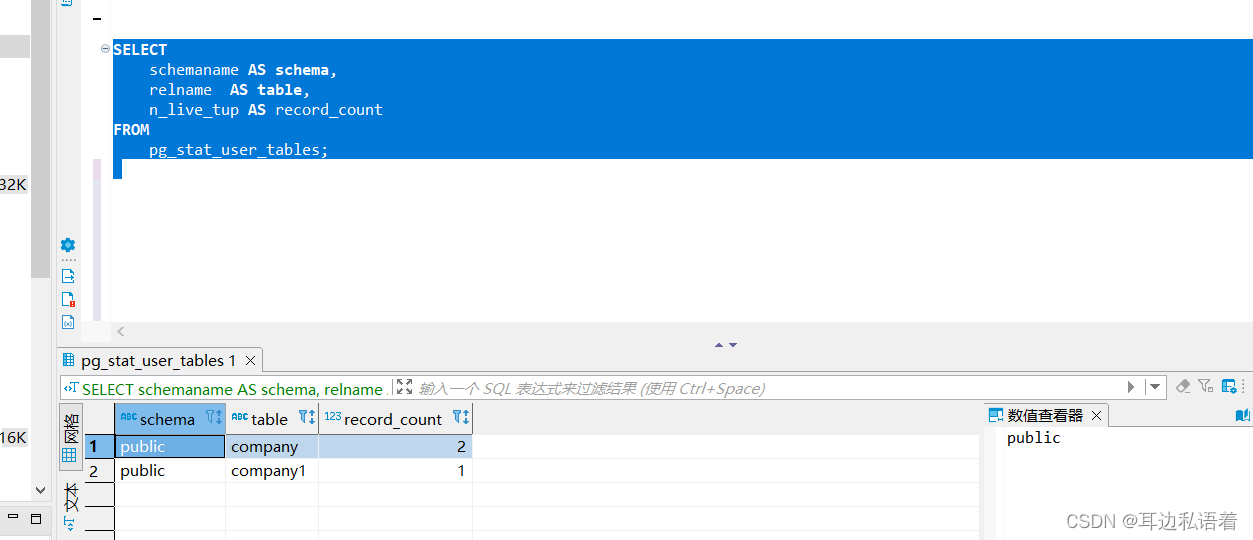Click the schemaname line in editor

243,70
